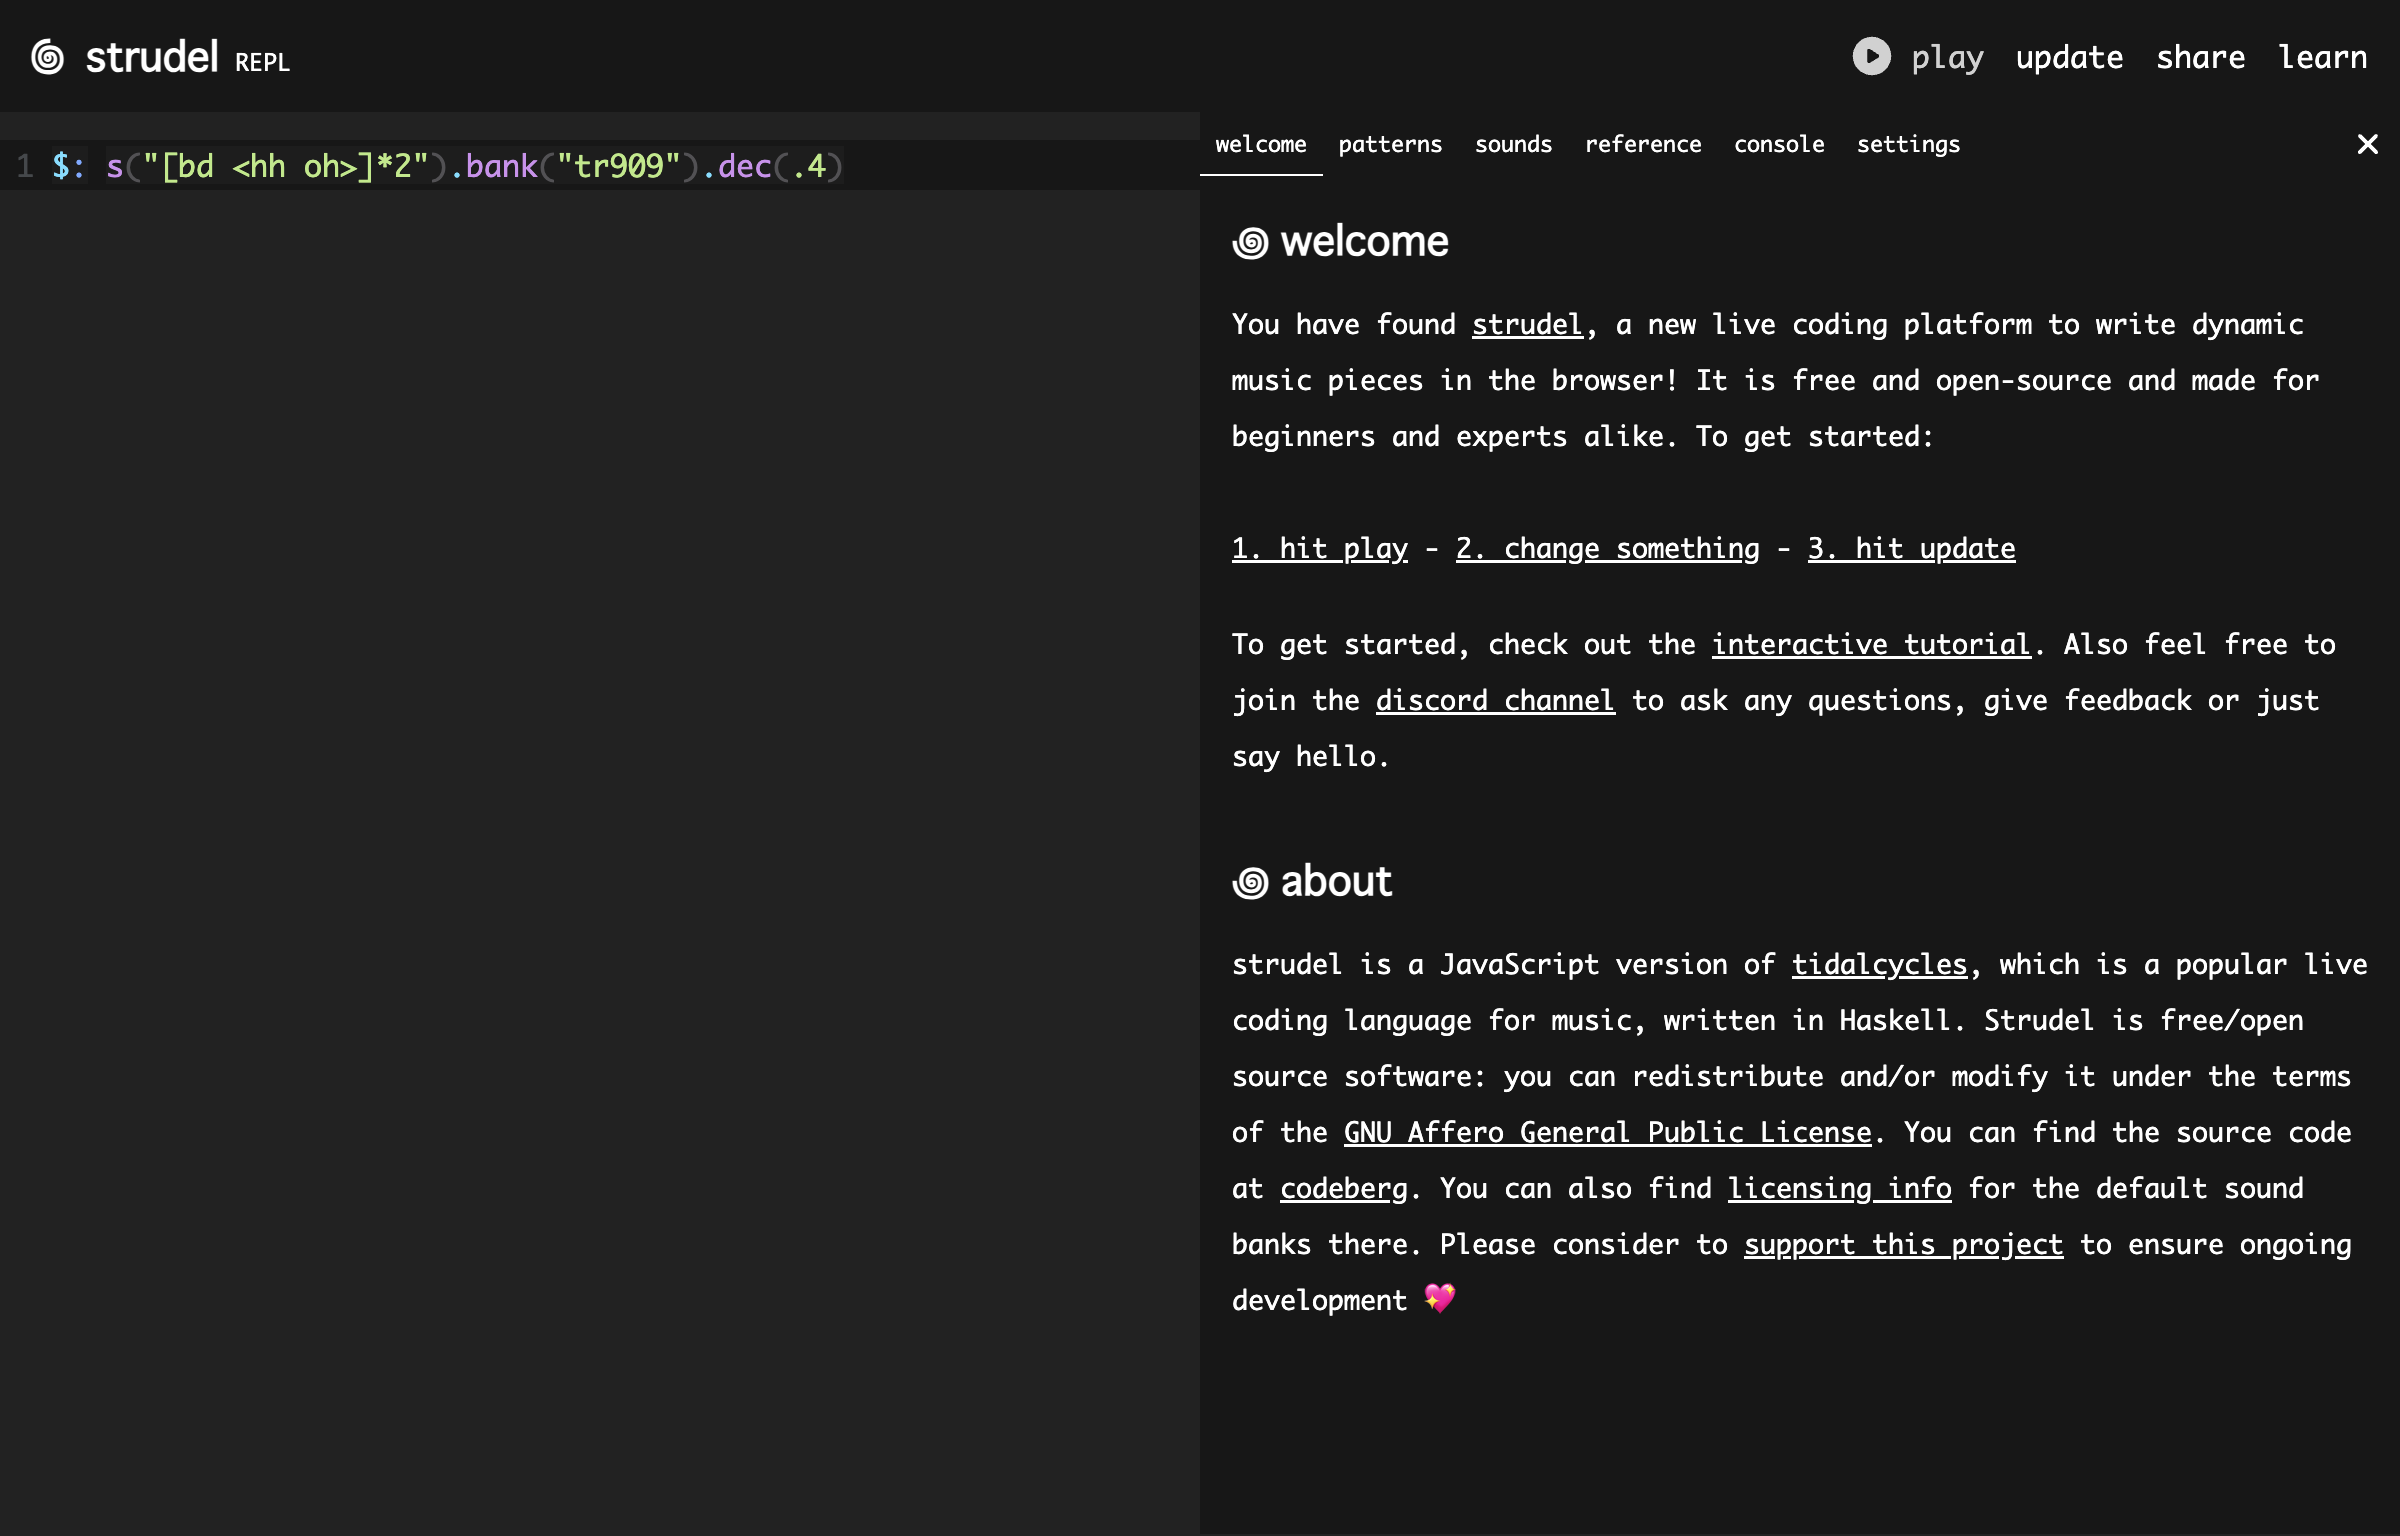Click the spiral icon beside welcome heading
The image size is (2400, 1536).
coord(1250,243)
